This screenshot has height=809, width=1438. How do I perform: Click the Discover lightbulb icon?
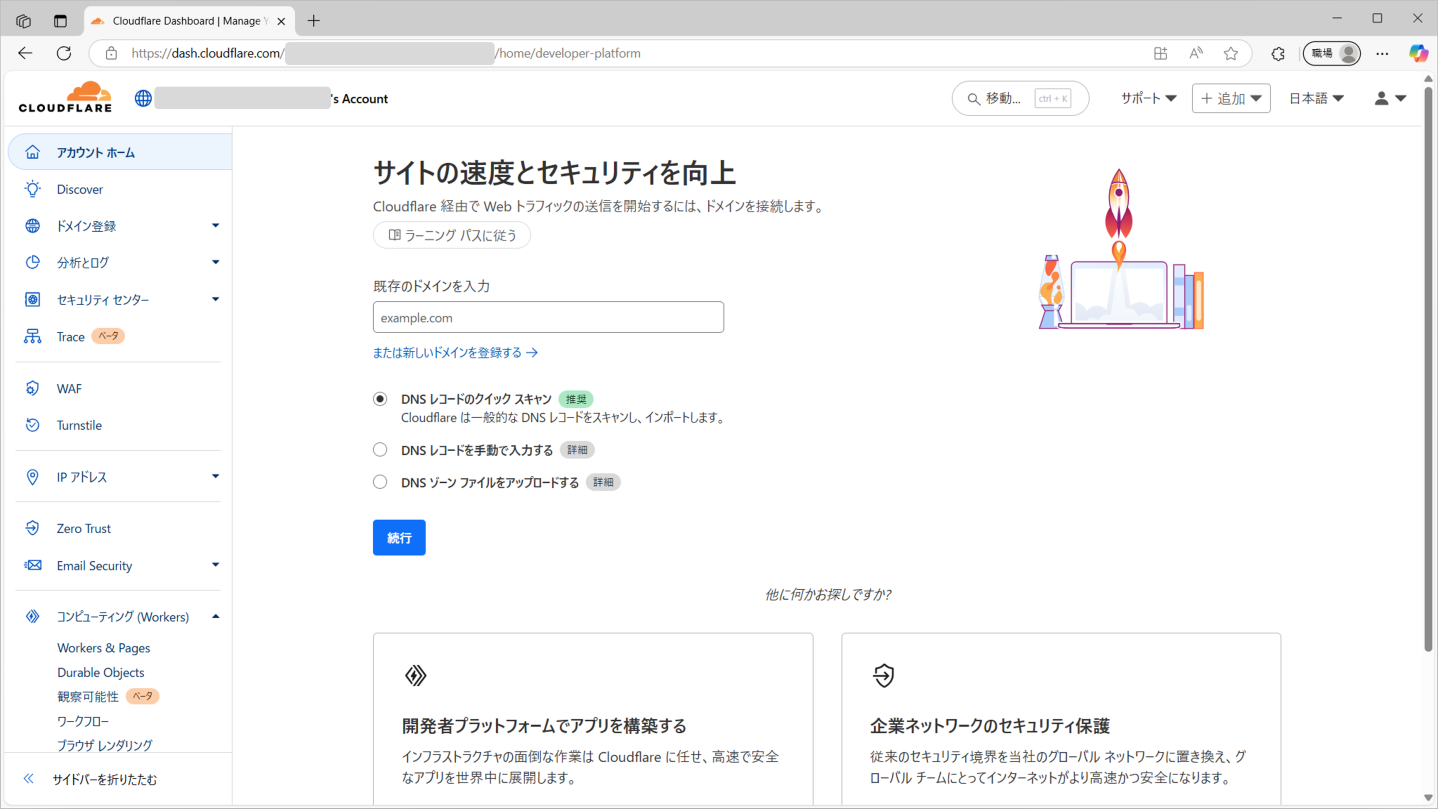33,189
